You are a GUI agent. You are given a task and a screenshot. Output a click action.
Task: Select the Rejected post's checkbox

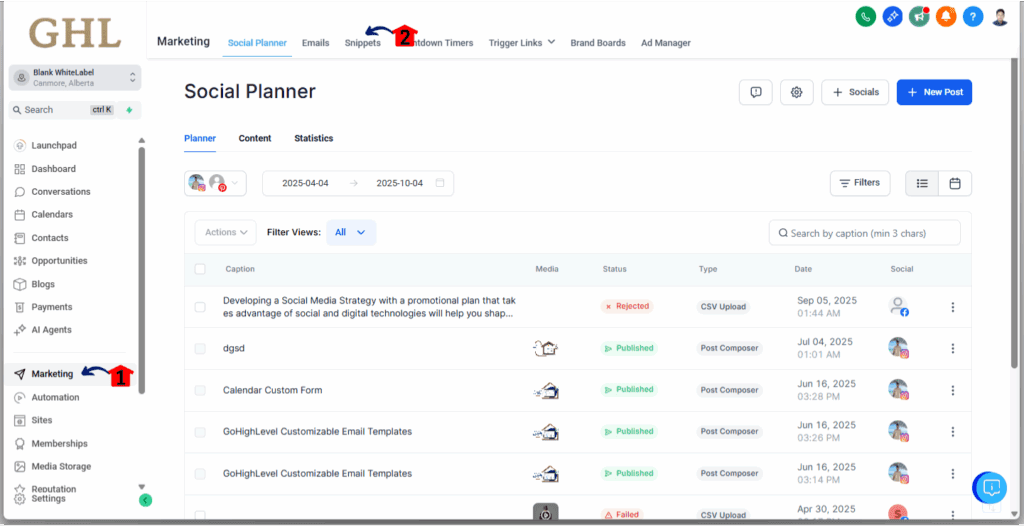(200, 307)
